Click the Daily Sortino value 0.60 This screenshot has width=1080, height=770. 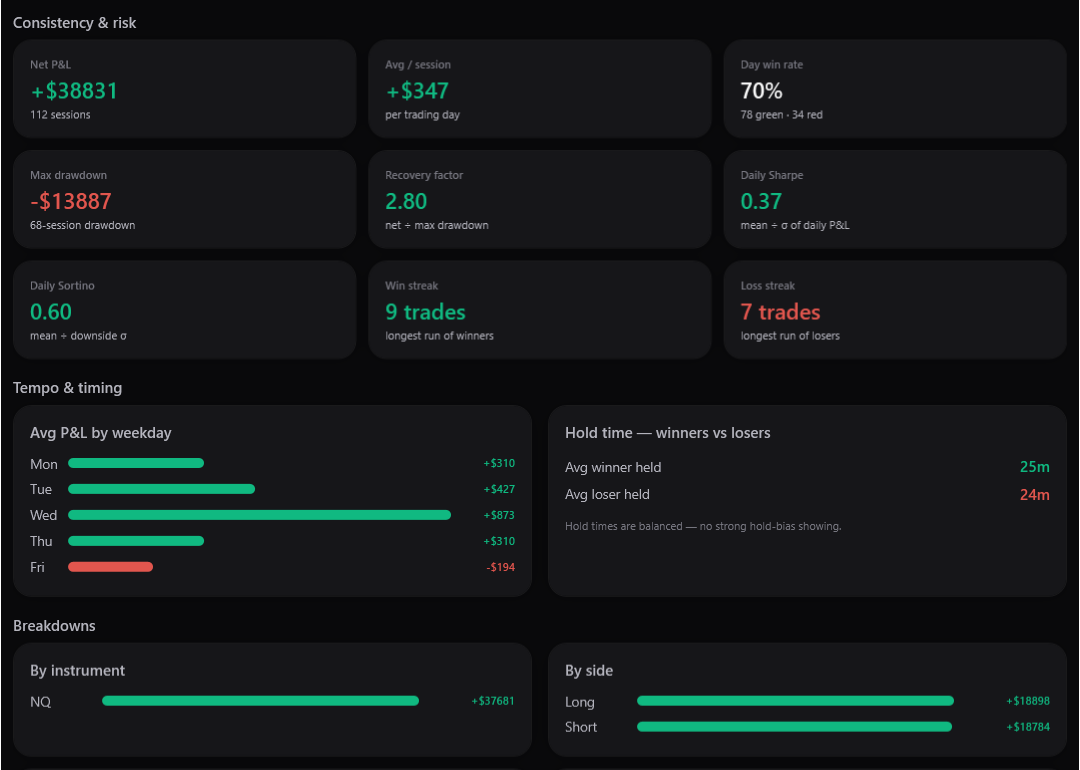(x=51, y=312)
